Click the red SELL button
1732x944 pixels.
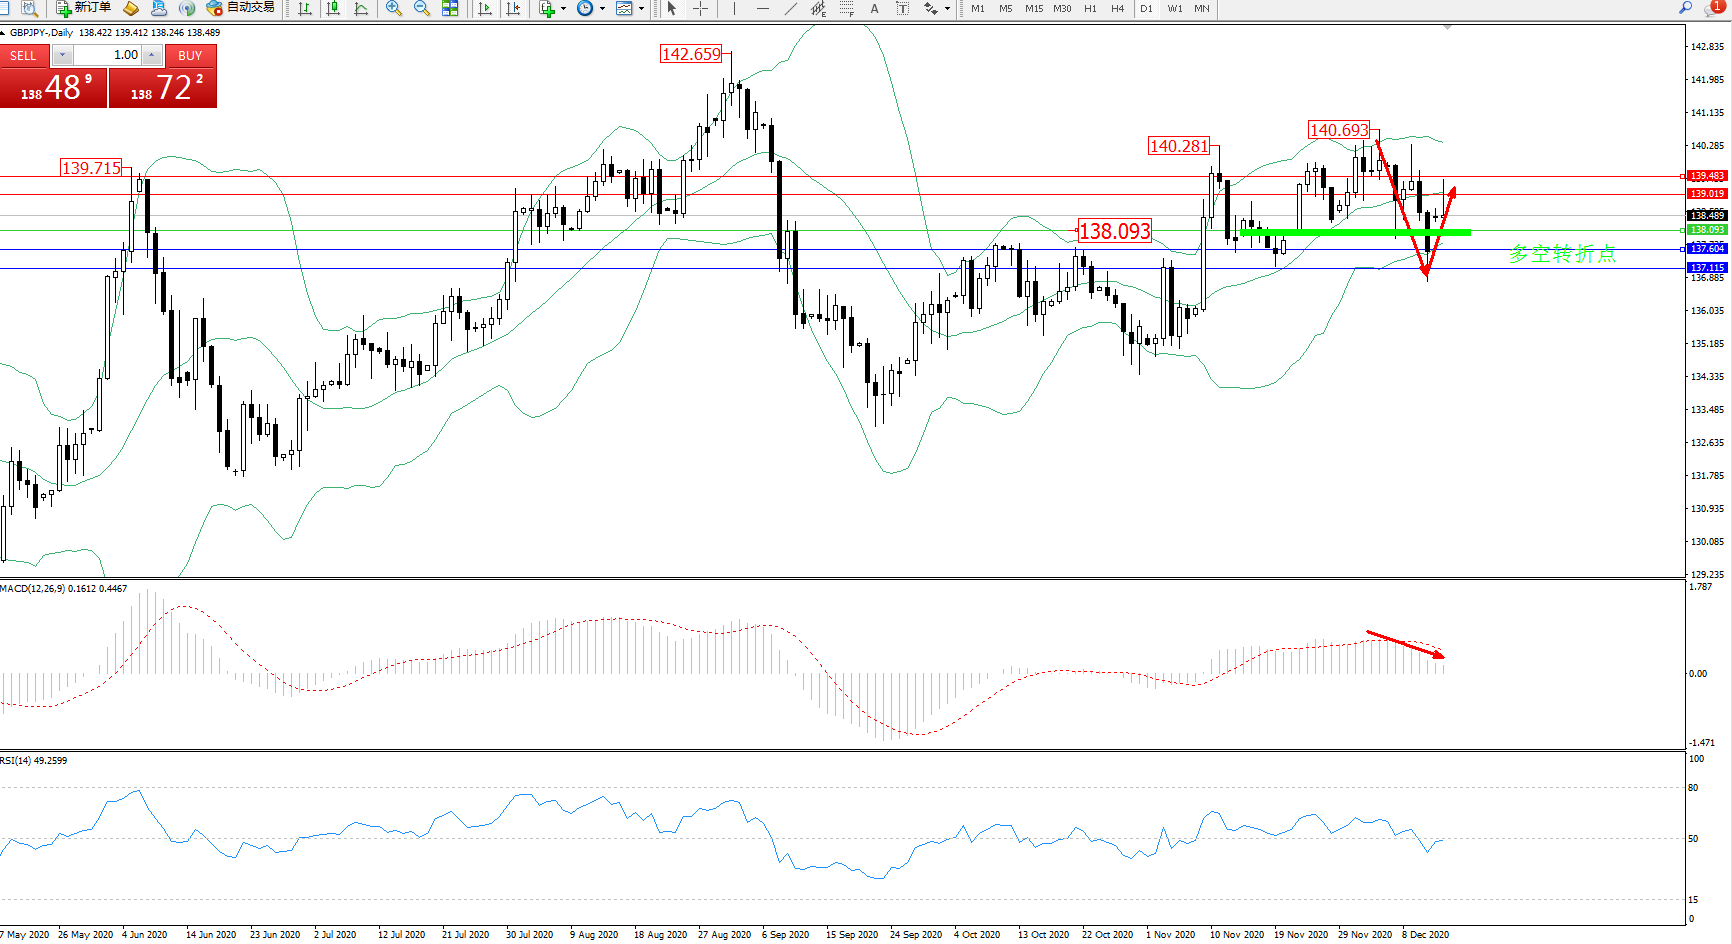pos(23,56)
